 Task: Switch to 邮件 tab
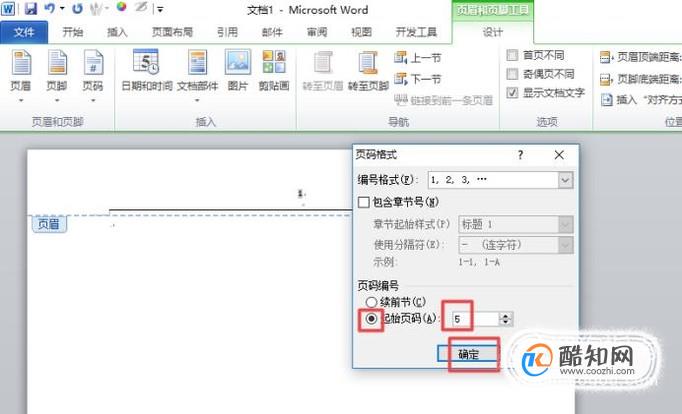click(x=272, y=32)
